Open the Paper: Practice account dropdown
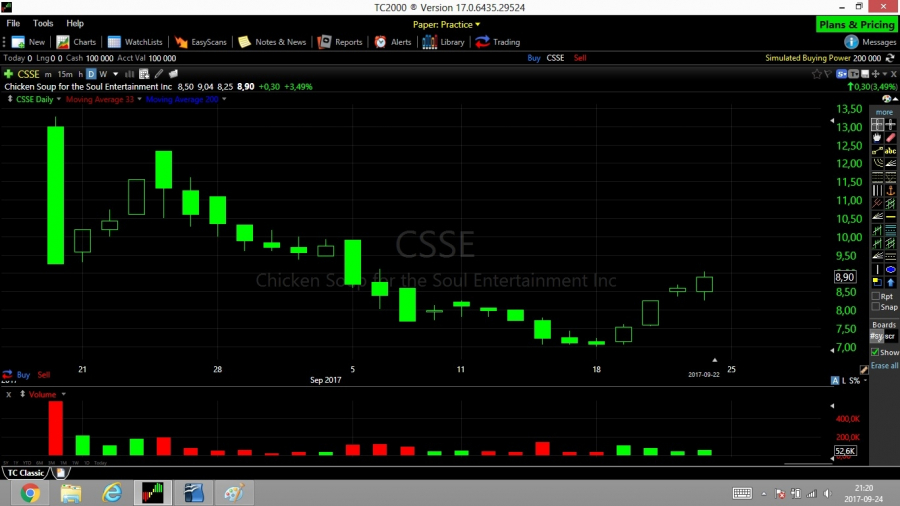The image size is (900, 506). click(x=447, y=24)
